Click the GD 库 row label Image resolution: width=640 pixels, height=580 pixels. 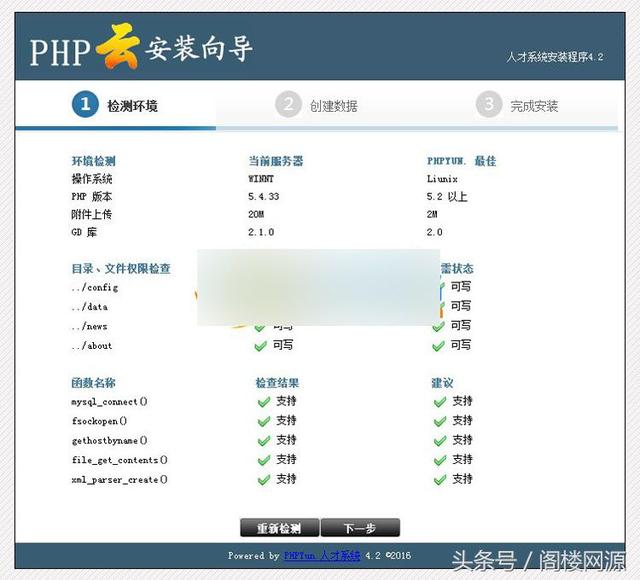point(84,232)
